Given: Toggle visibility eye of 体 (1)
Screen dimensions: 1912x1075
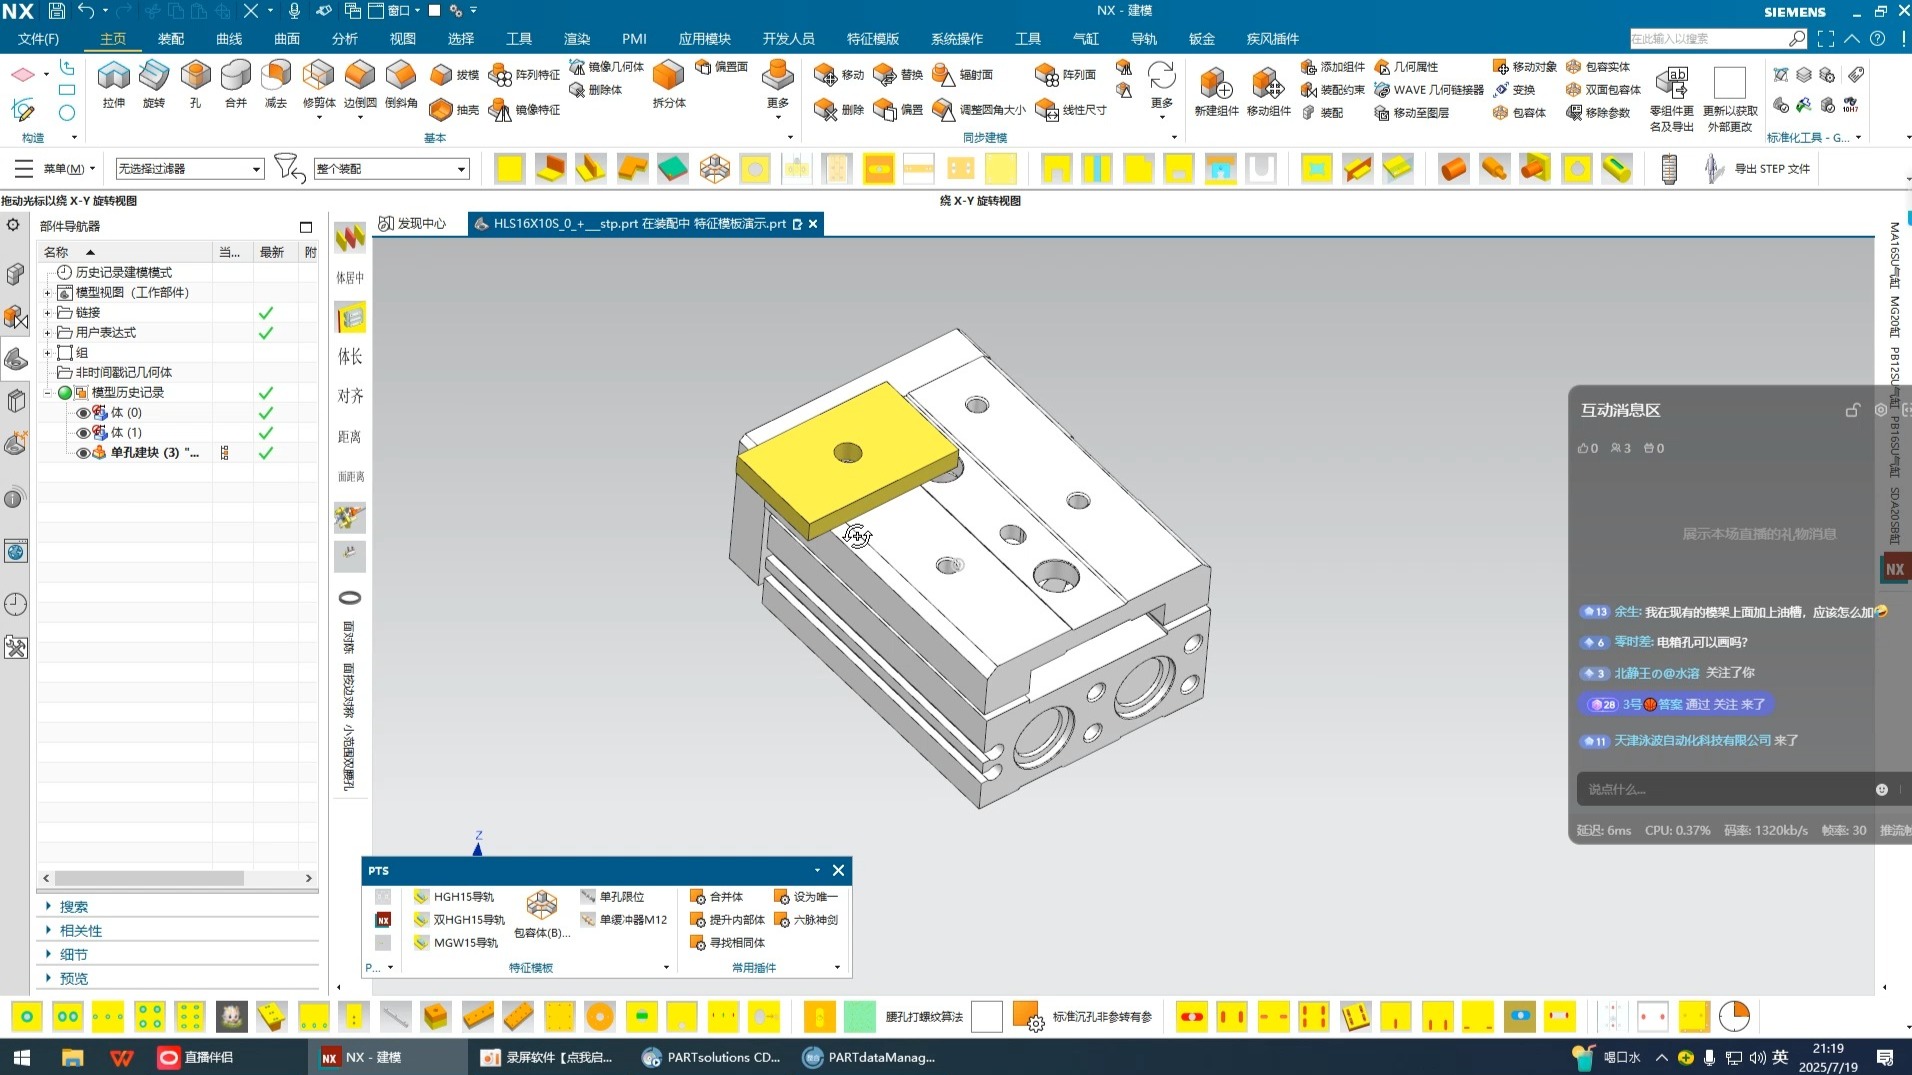Looking at the screenshot, I should [83, 433].
